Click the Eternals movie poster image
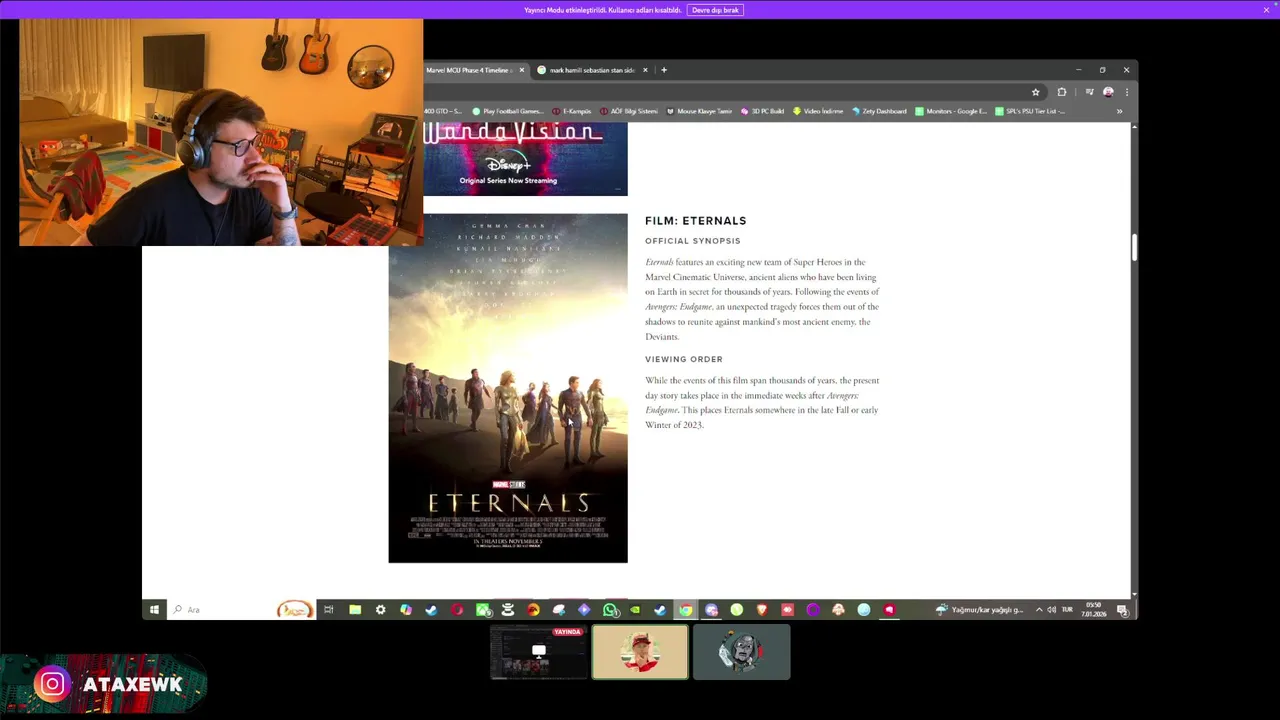Image resolution: width=1280 pixels, height=720 pixels. [x=508, y=388]
